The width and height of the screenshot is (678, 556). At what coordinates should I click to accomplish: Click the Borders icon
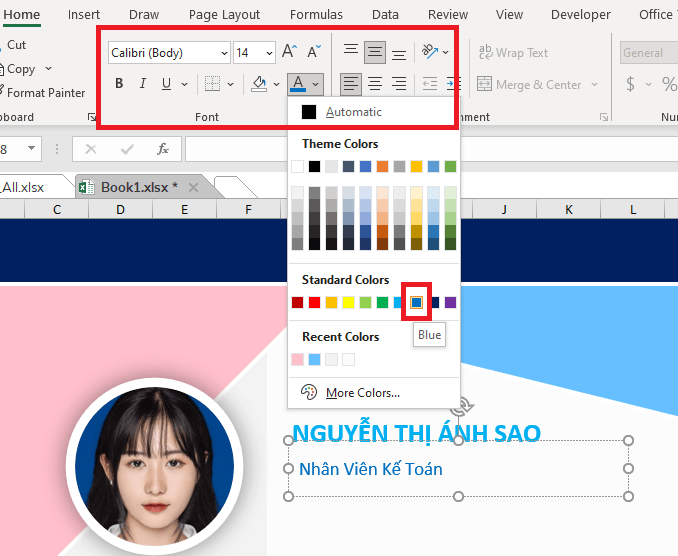click(211, 84)
